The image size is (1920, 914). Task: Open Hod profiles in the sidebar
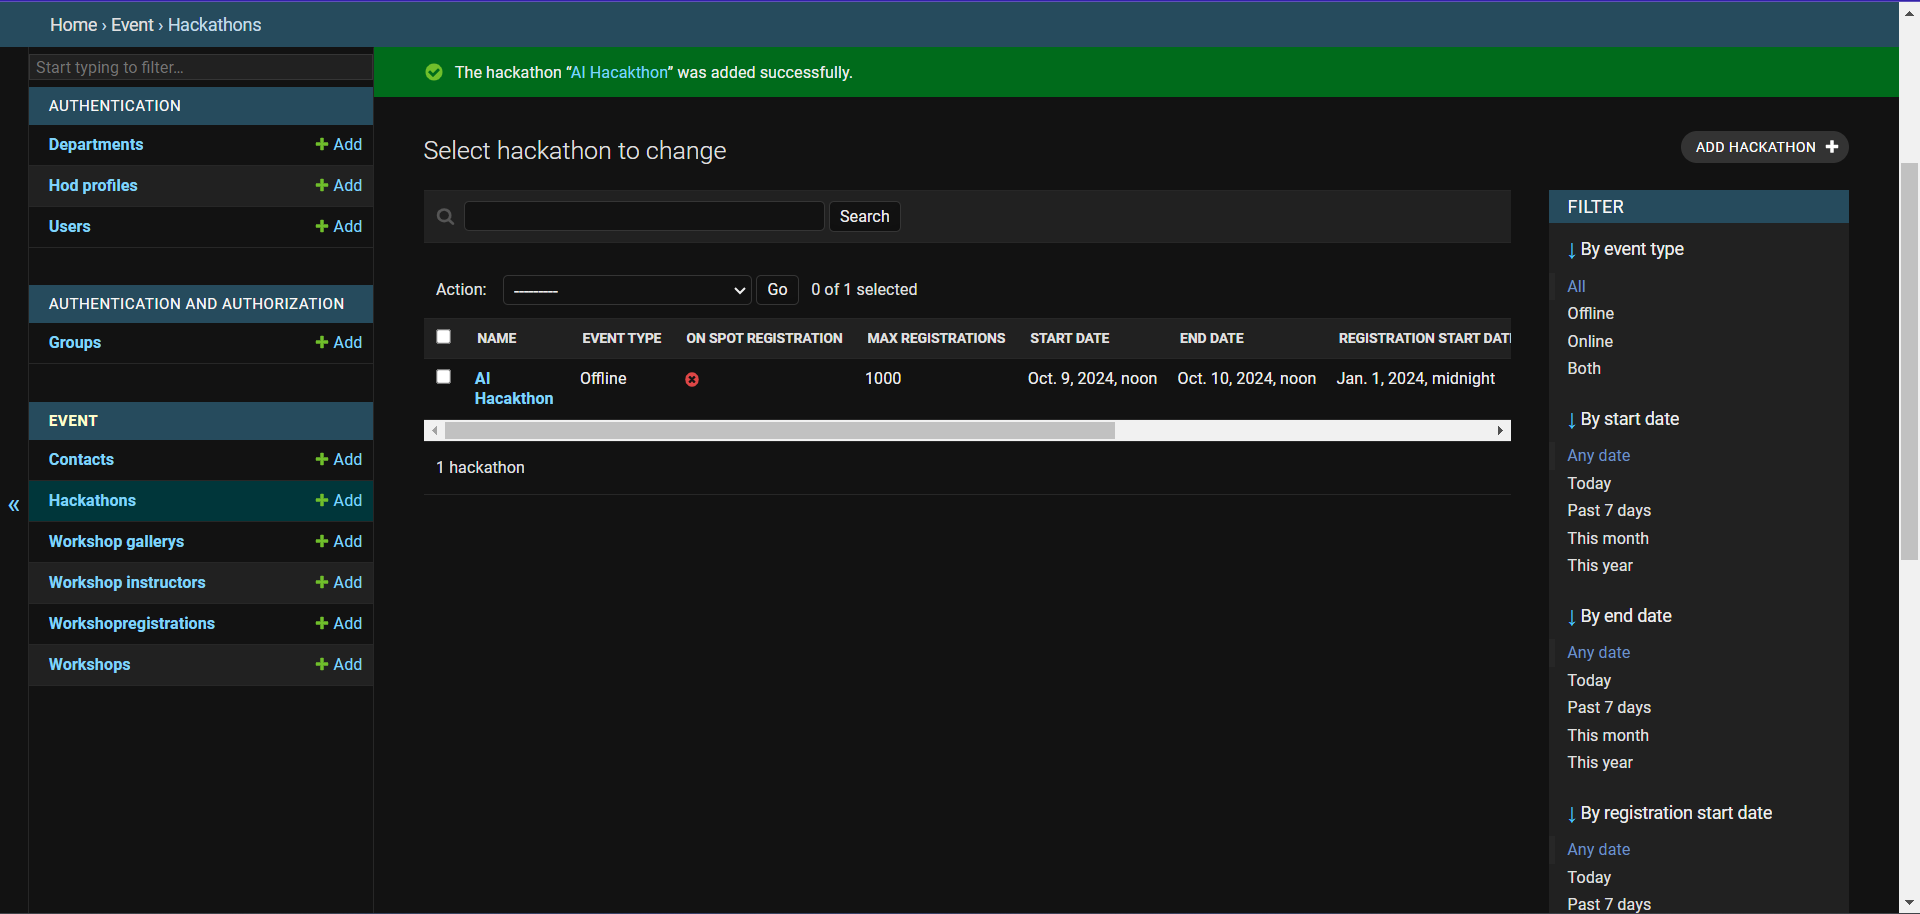tap(93, 186)
